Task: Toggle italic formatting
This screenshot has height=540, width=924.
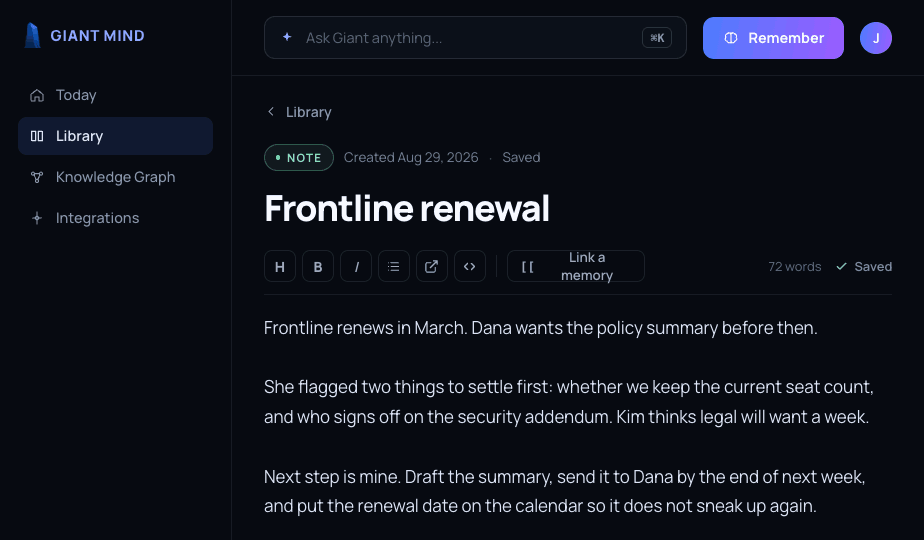Action: [356, 266]
